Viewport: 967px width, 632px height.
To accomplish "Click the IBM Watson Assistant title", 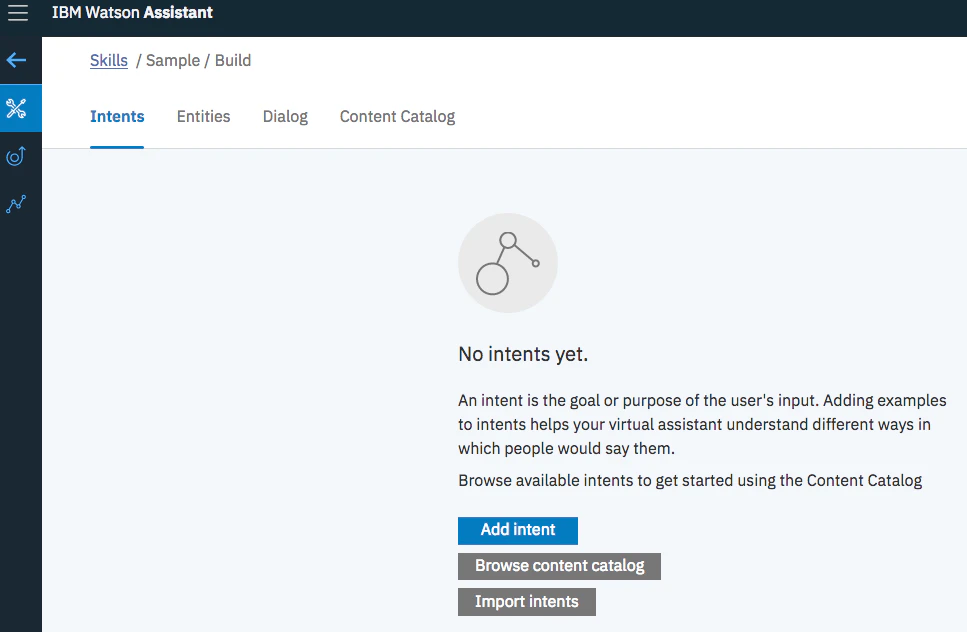I will pos(133,12).
